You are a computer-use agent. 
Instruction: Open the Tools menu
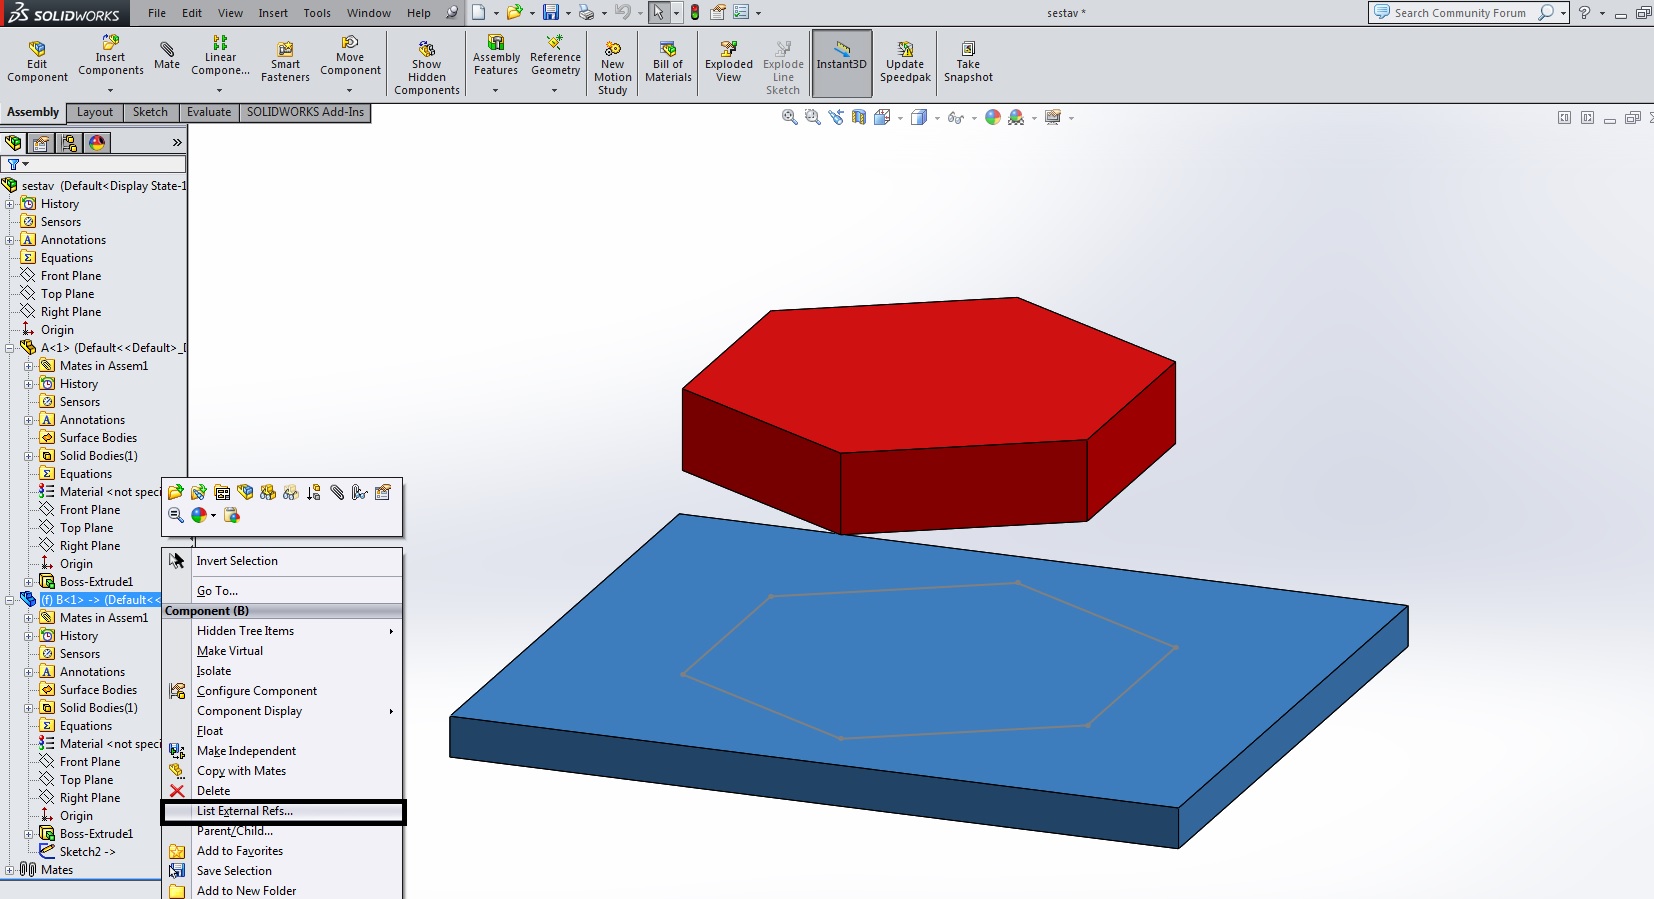click(x=317, y=13)
